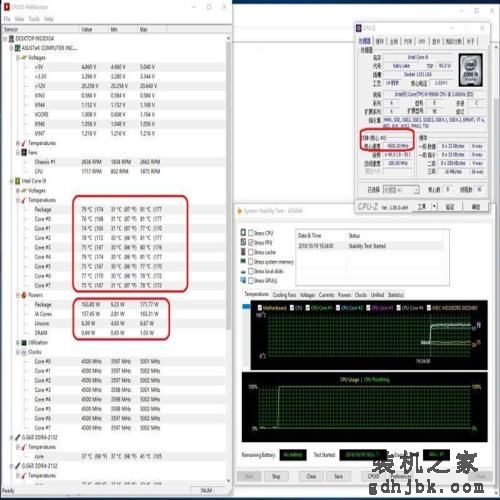Click the CPU-Z window title icon
This screenshot has height=500, width=500.
coord(359,28)
